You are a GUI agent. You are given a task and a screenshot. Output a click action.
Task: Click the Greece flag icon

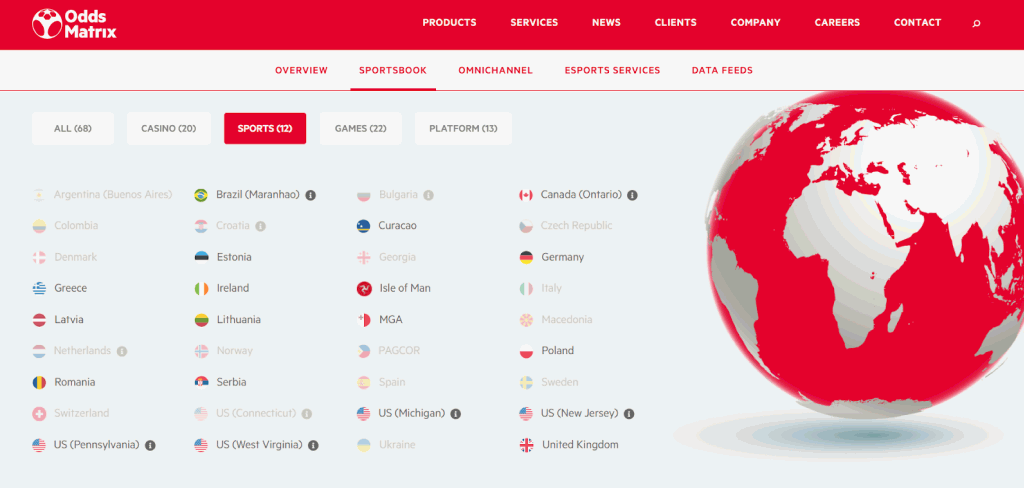(x=39, y=288)
